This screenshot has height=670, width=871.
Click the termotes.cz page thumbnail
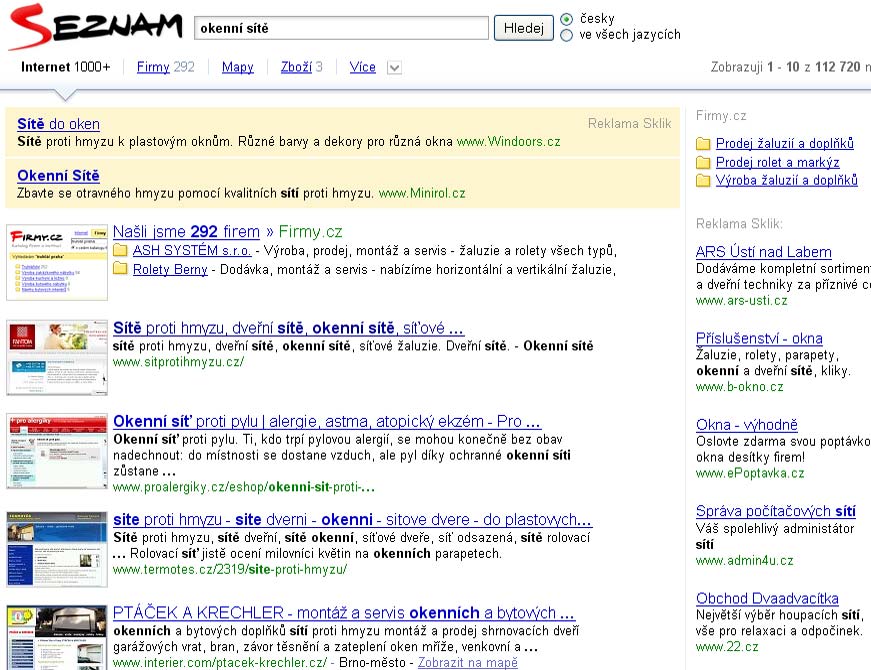[x=57, y=549]
